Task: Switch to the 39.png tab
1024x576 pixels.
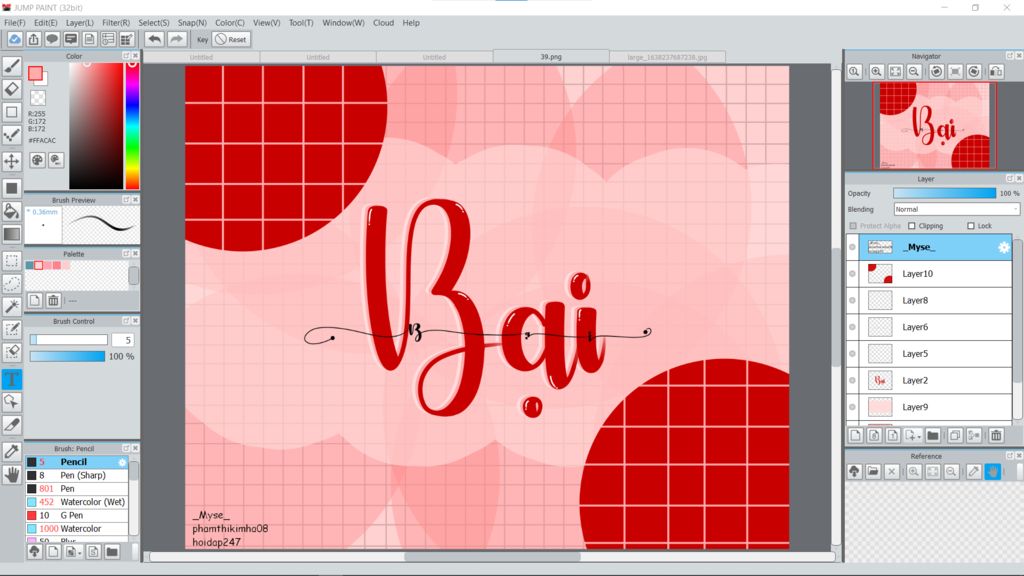Action: click(551, 57)
